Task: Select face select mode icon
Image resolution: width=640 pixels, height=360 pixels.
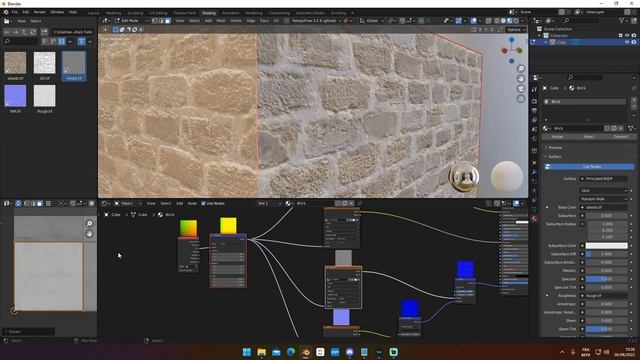Action: (x=168, y=21)
